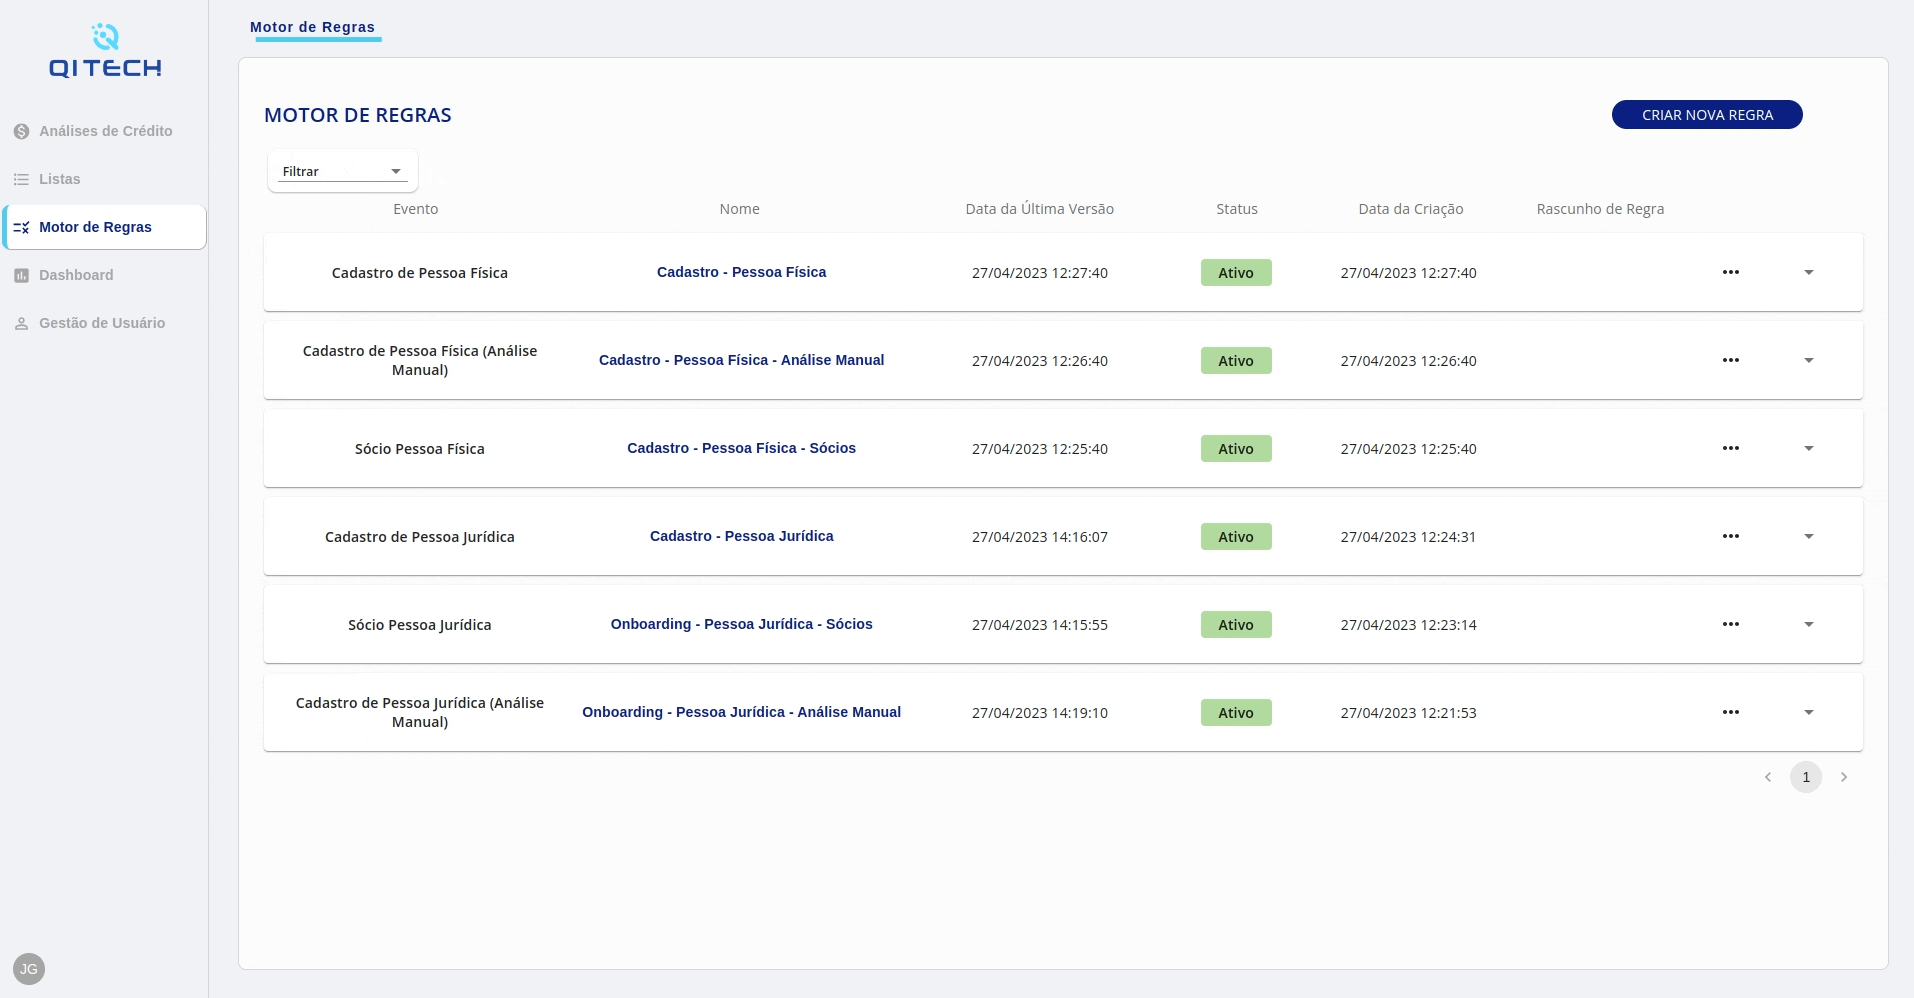Click the Sócio Pessoa Física event cell

point(420,449)
